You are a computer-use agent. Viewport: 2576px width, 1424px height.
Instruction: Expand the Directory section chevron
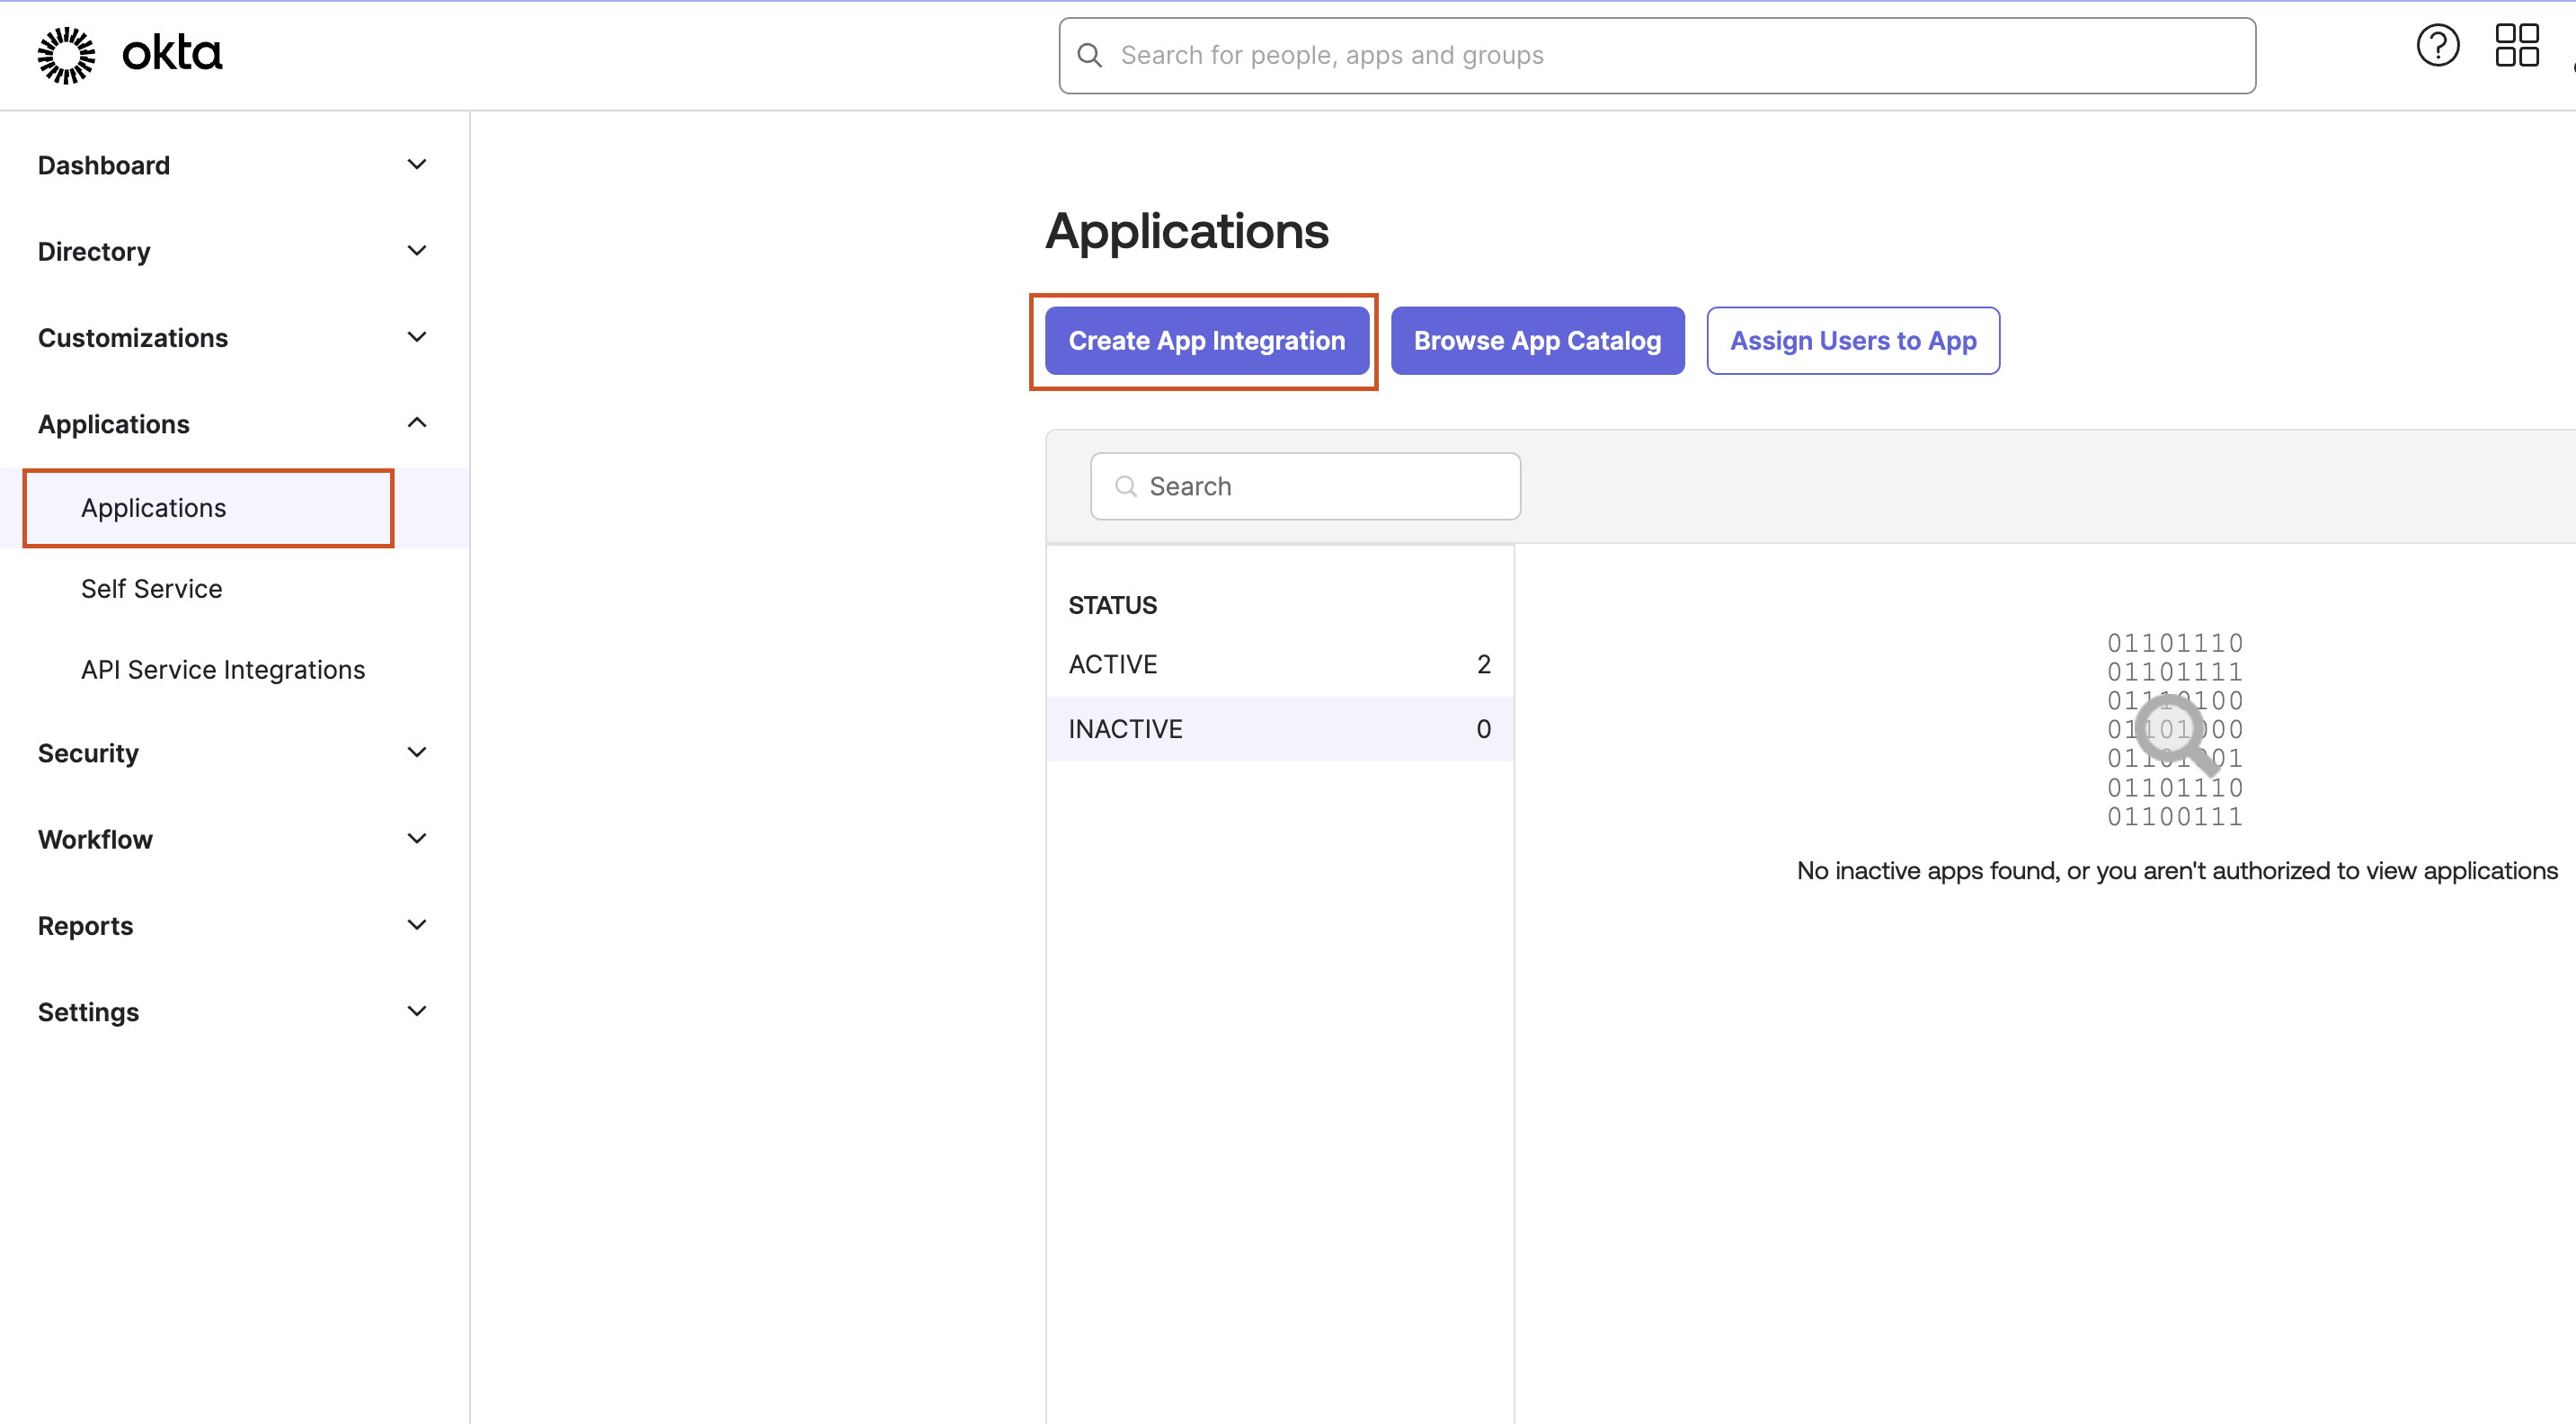click(417, 251)
